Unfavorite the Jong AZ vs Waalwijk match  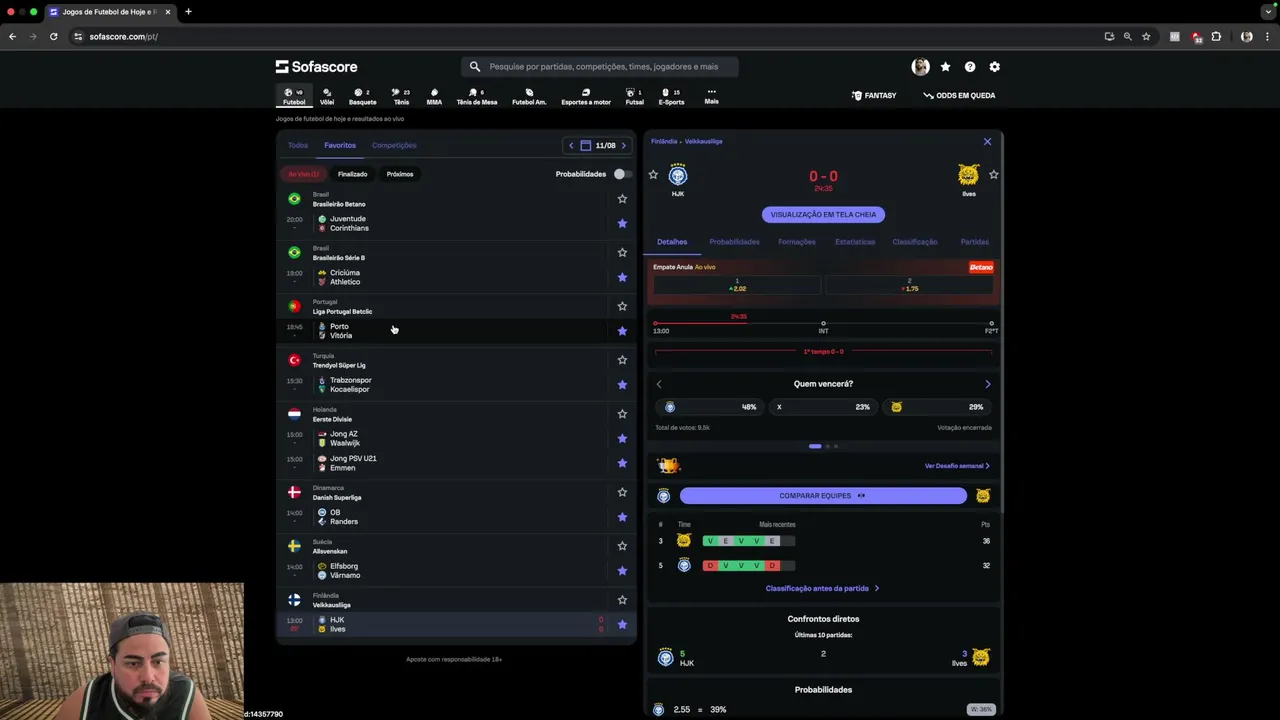click(622, 439)
